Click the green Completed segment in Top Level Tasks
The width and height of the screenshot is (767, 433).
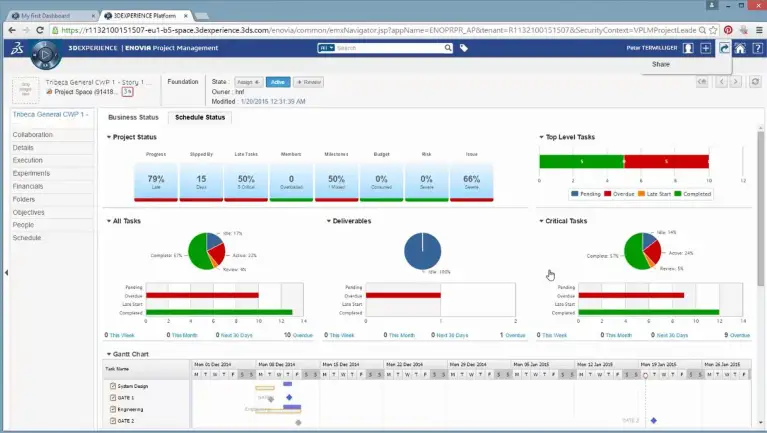coord(581,161)
